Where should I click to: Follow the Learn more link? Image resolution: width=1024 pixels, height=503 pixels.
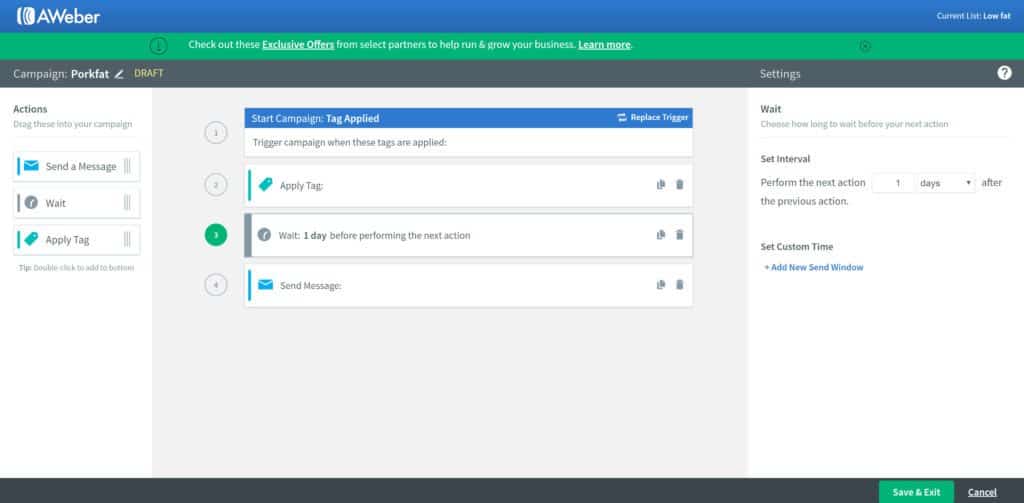[604, 44]
